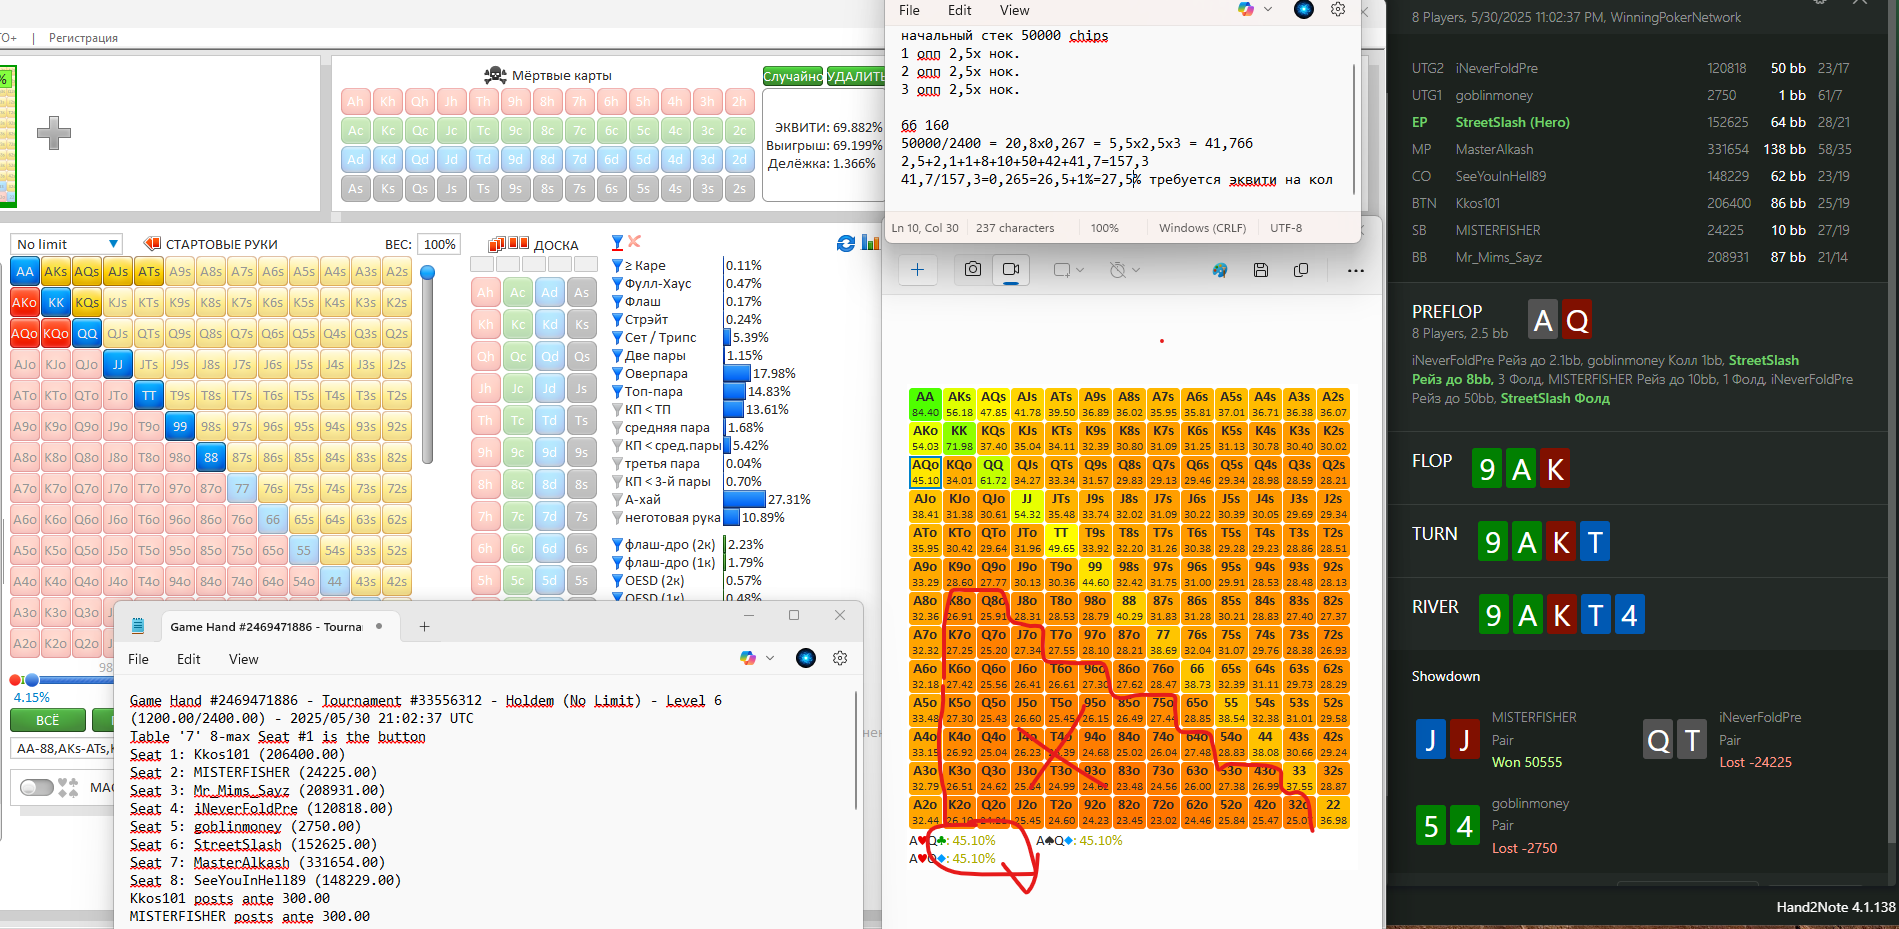Viewport: 1899px width, 929px height.
Task: Click the ВЕС 100% input field
Action: pos(440,244)
